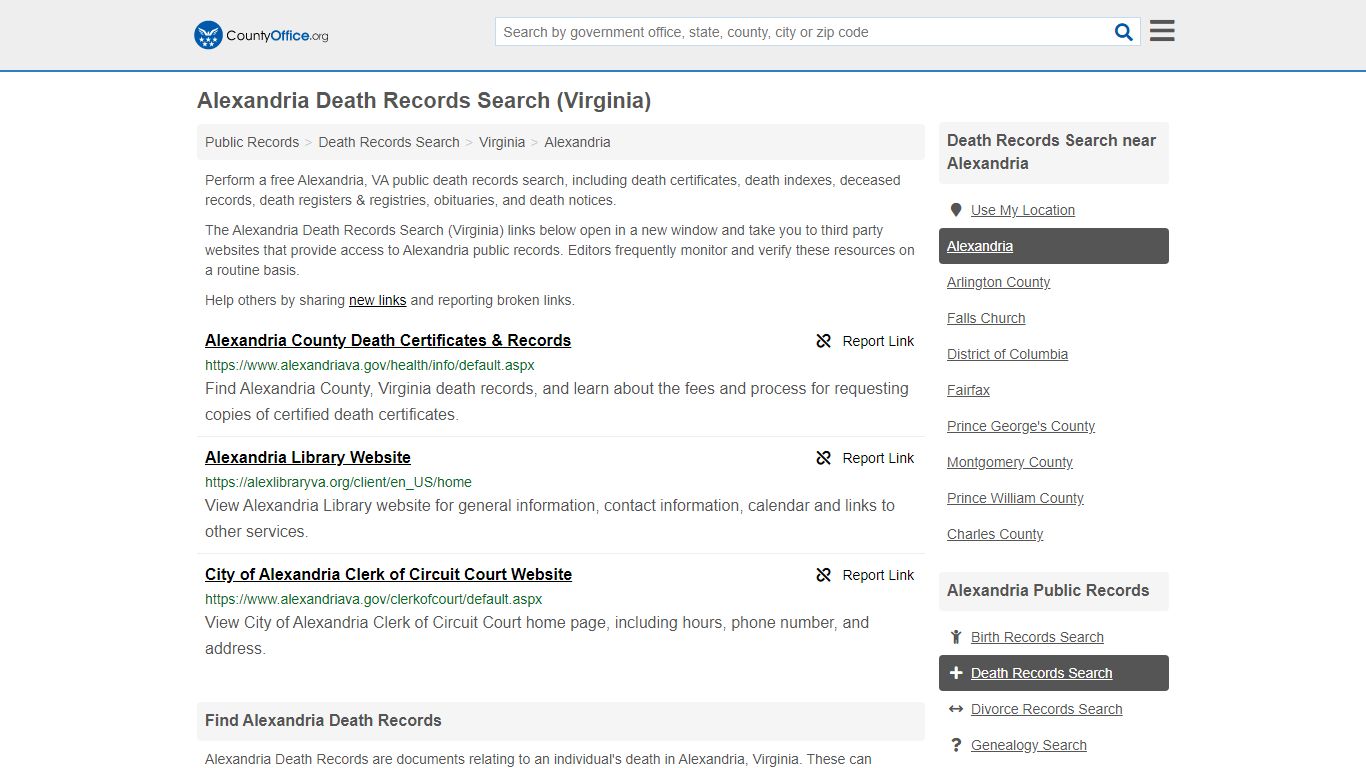Select Charles County in sidebar
The height and width of the screenshot is (768, 1366).
[995, 534]
